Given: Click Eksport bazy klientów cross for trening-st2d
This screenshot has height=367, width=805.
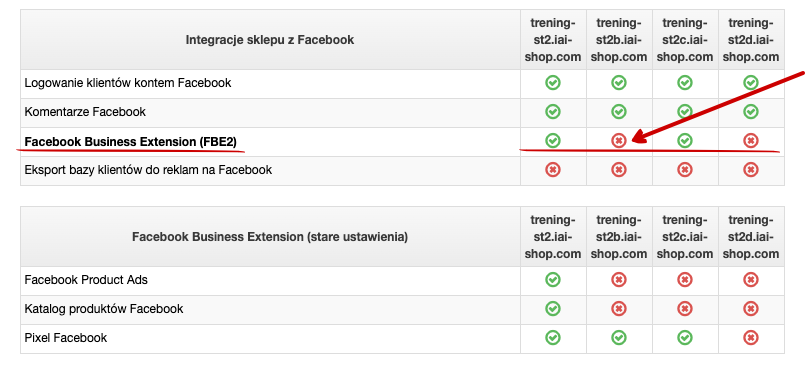Looking at the screenshot, I should coord(751,169).
